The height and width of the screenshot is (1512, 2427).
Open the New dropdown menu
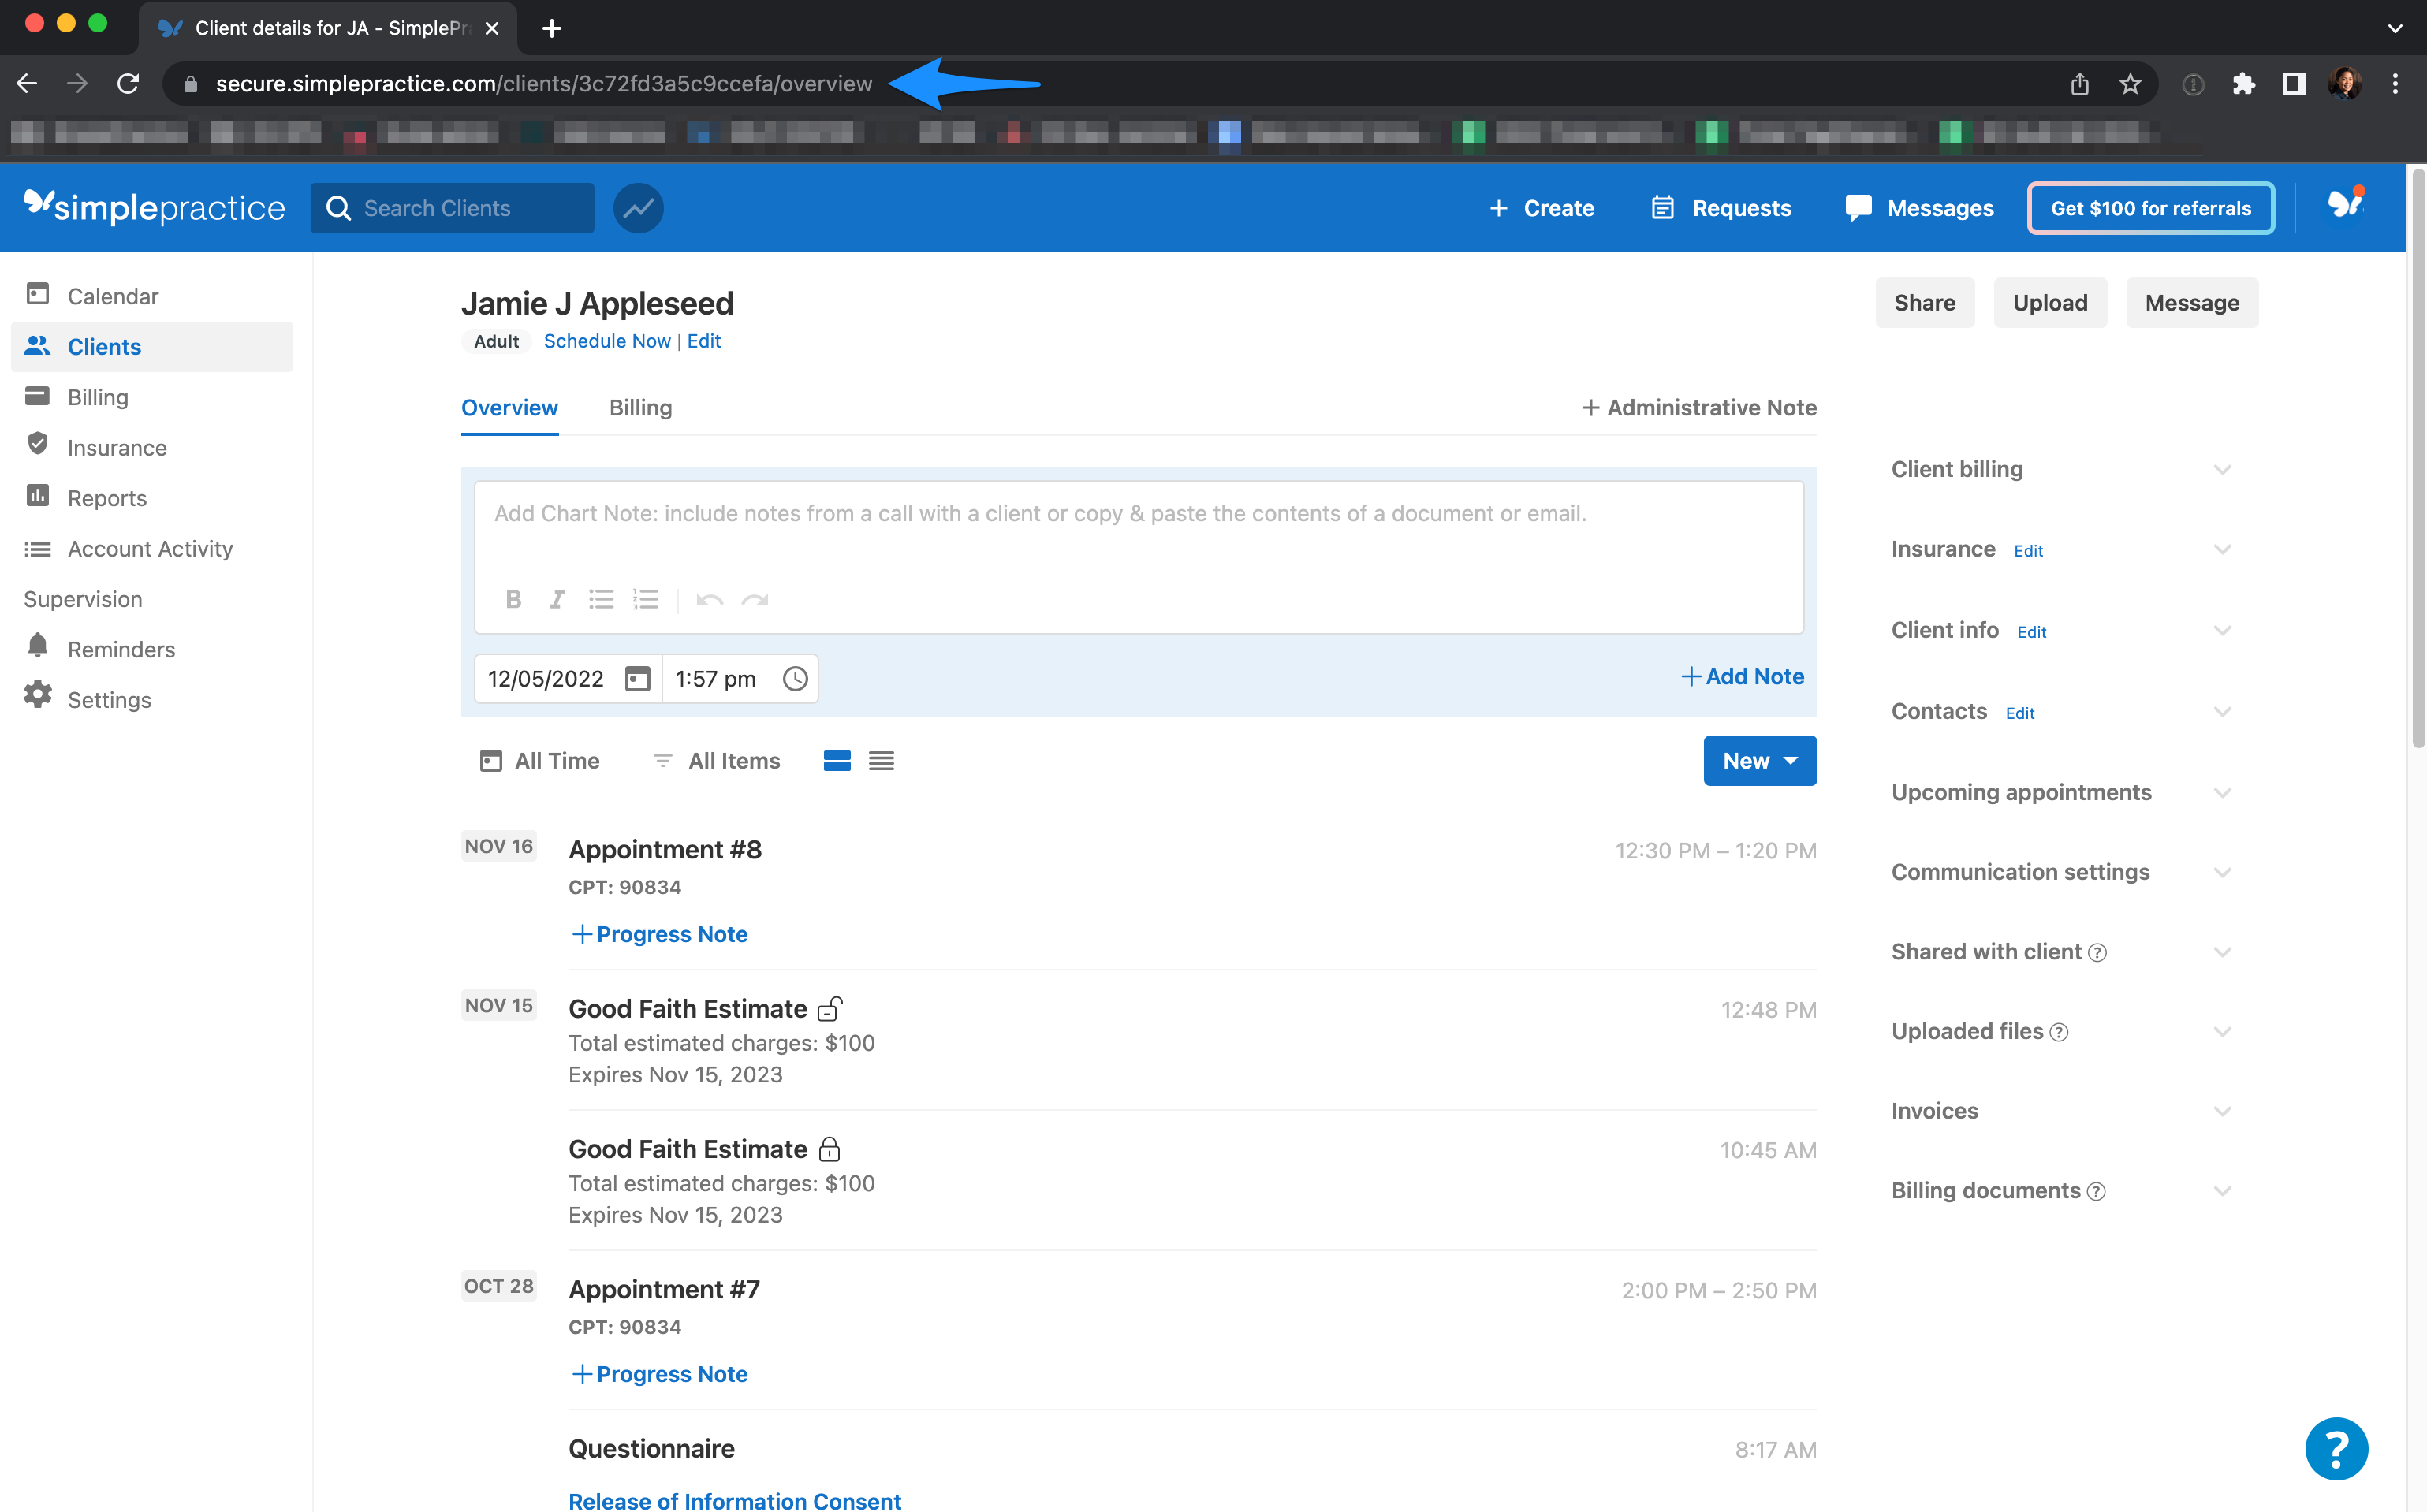(x=1759, y=760)
